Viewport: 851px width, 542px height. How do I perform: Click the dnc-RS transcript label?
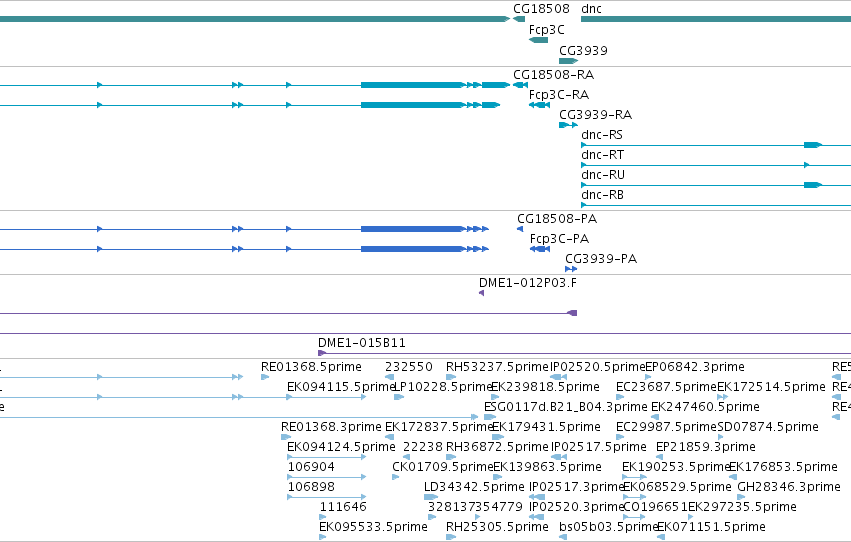point(602,135)
